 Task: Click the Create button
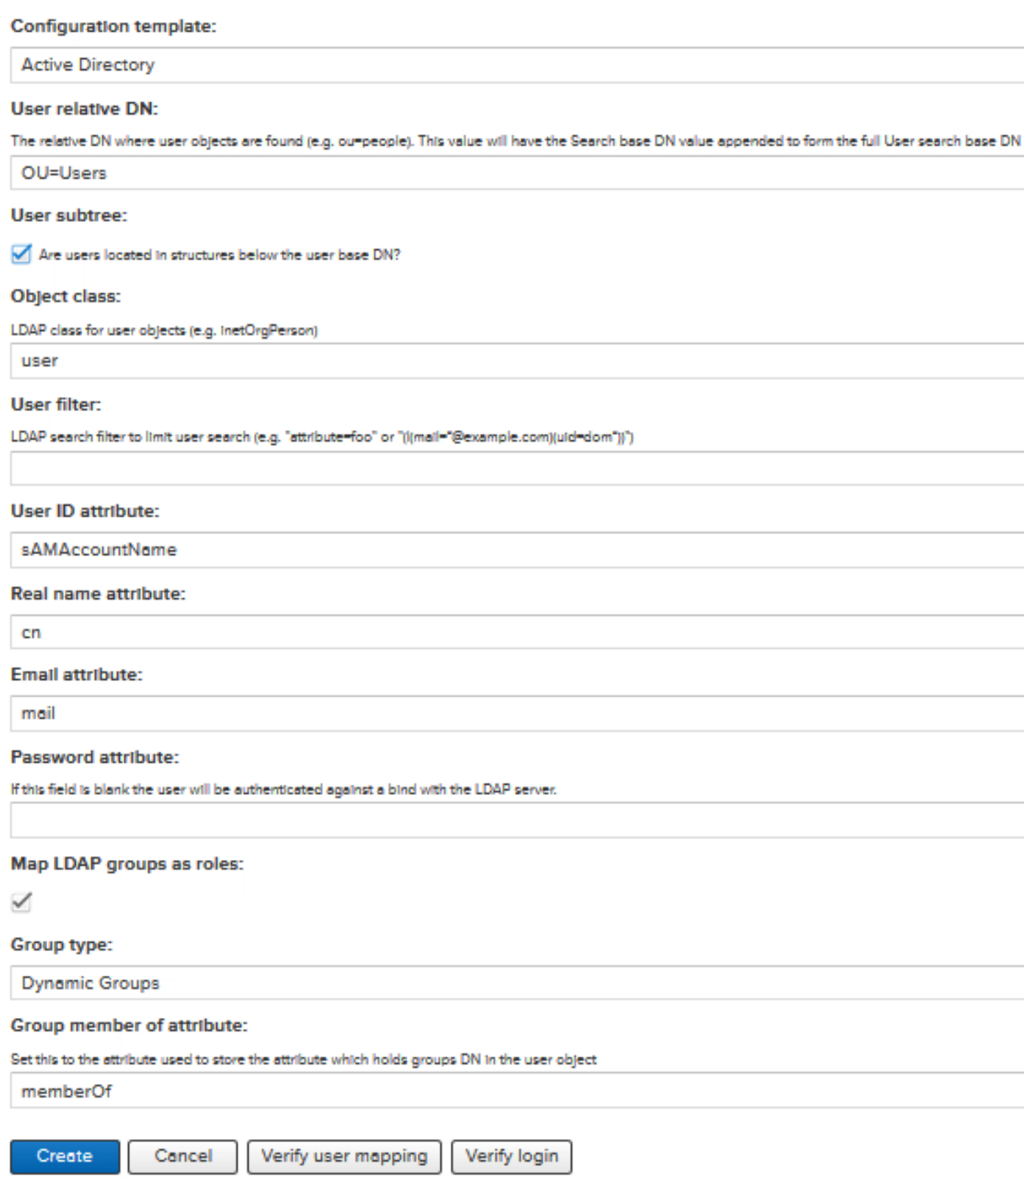click(x=65, y=1156)
